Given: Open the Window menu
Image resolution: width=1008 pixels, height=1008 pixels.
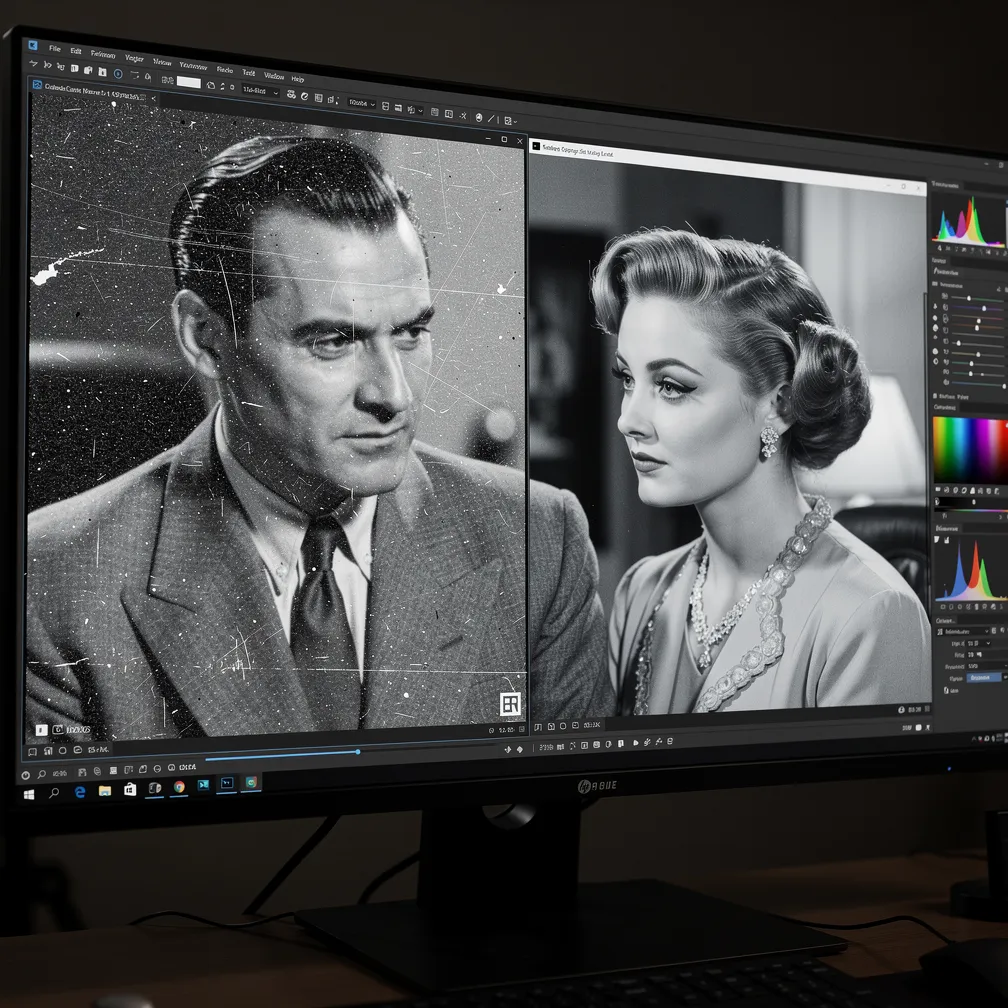Looking at the screenshot, I should (x=274, y=76).
